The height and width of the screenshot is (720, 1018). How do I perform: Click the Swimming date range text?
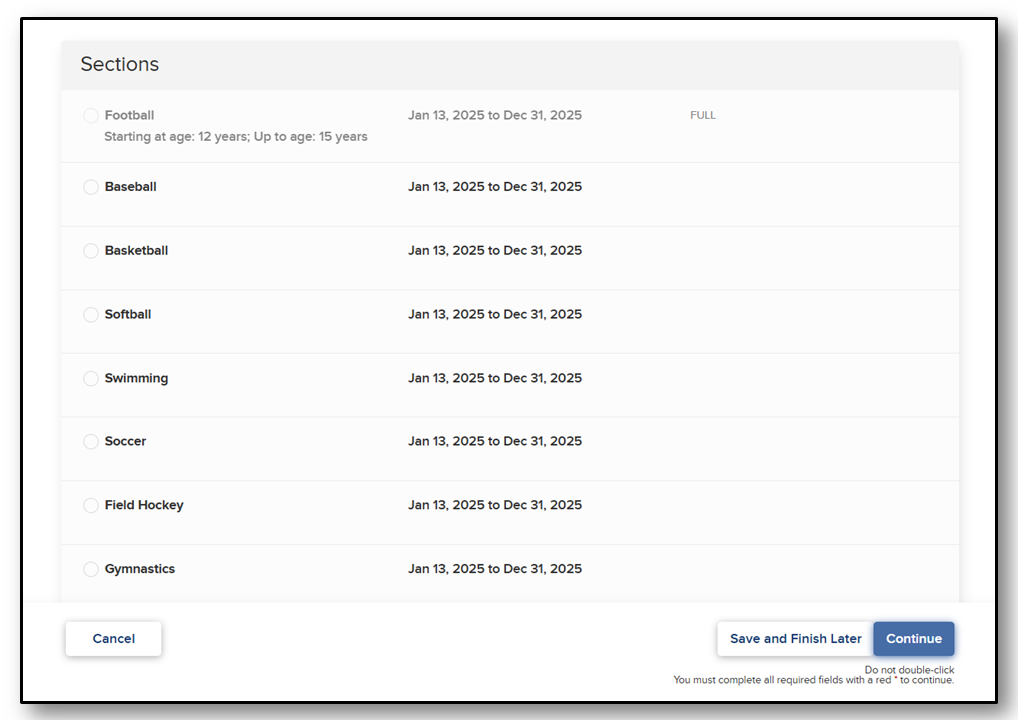pos(495,378)
